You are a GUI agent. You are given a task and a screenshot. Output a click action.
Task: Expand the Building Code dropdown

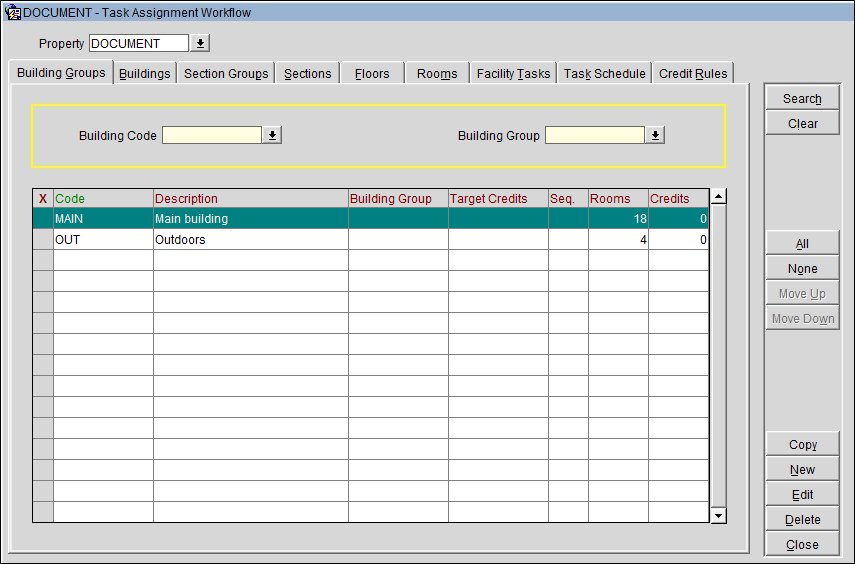pos(272,135)
